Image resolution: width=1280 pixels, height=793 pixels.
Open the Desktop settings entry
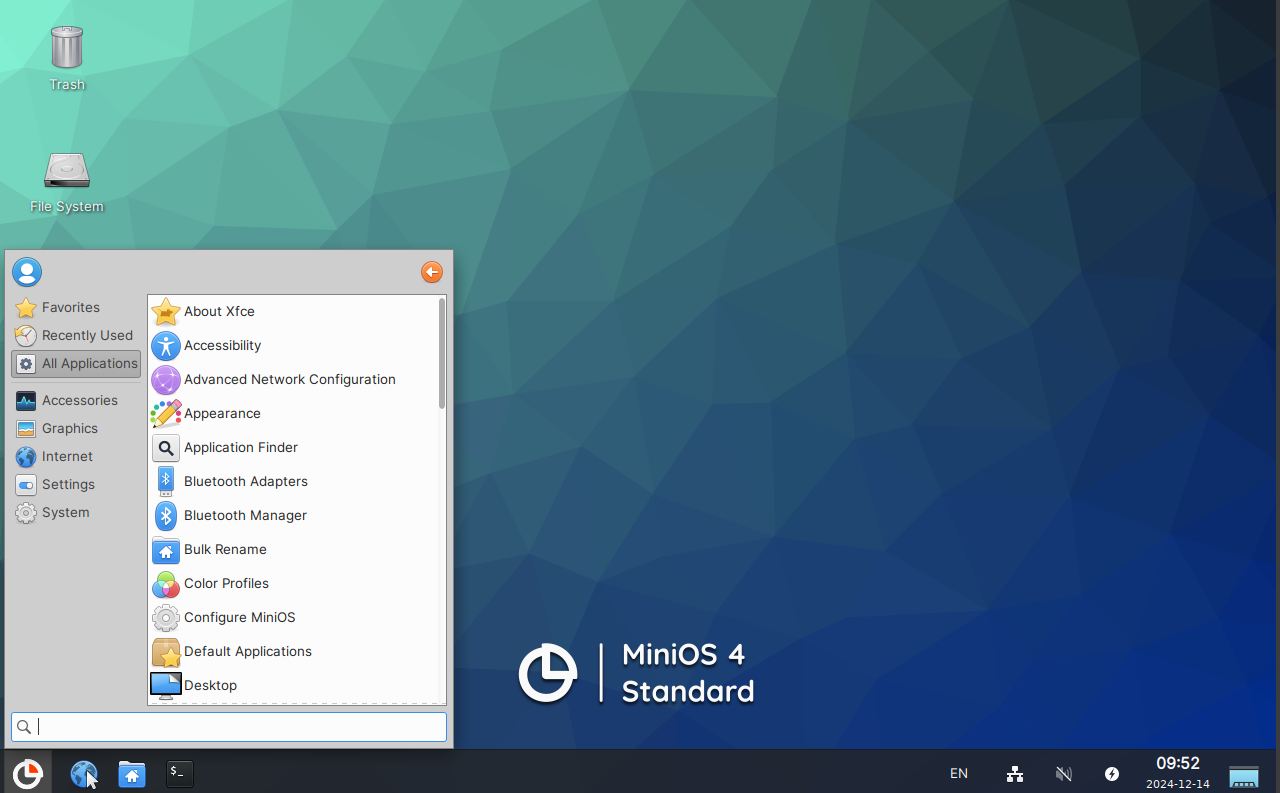pos(293,685)
